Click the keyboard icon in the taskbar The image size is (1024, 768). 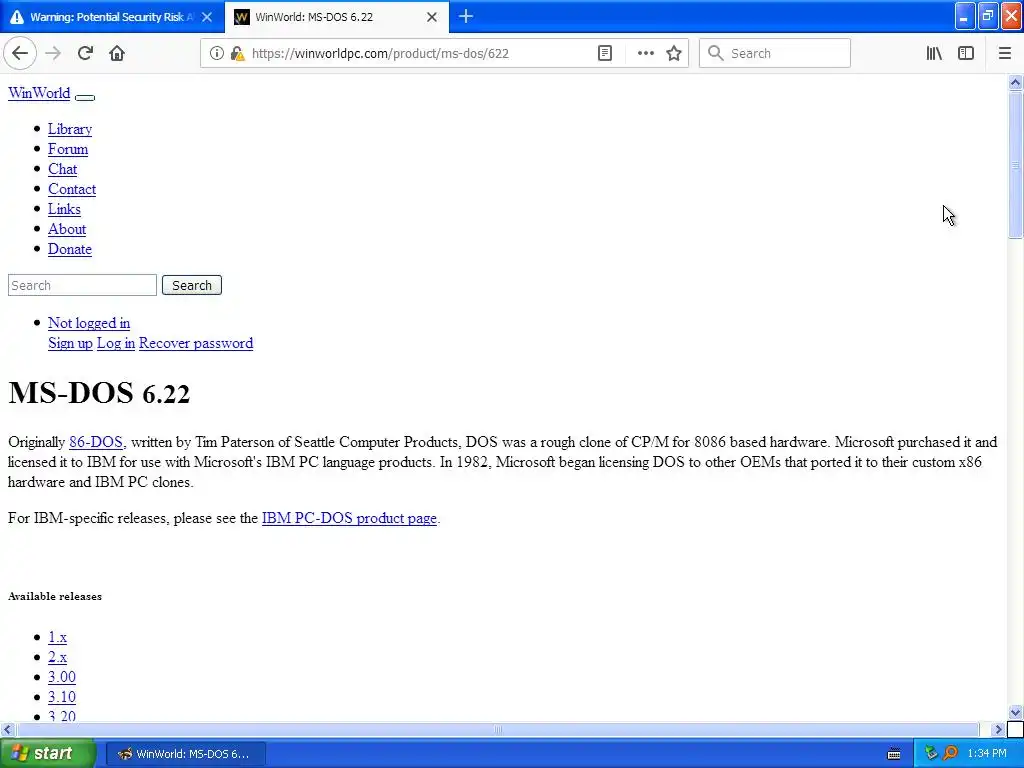pyautogui.click(x=894, y=754)
